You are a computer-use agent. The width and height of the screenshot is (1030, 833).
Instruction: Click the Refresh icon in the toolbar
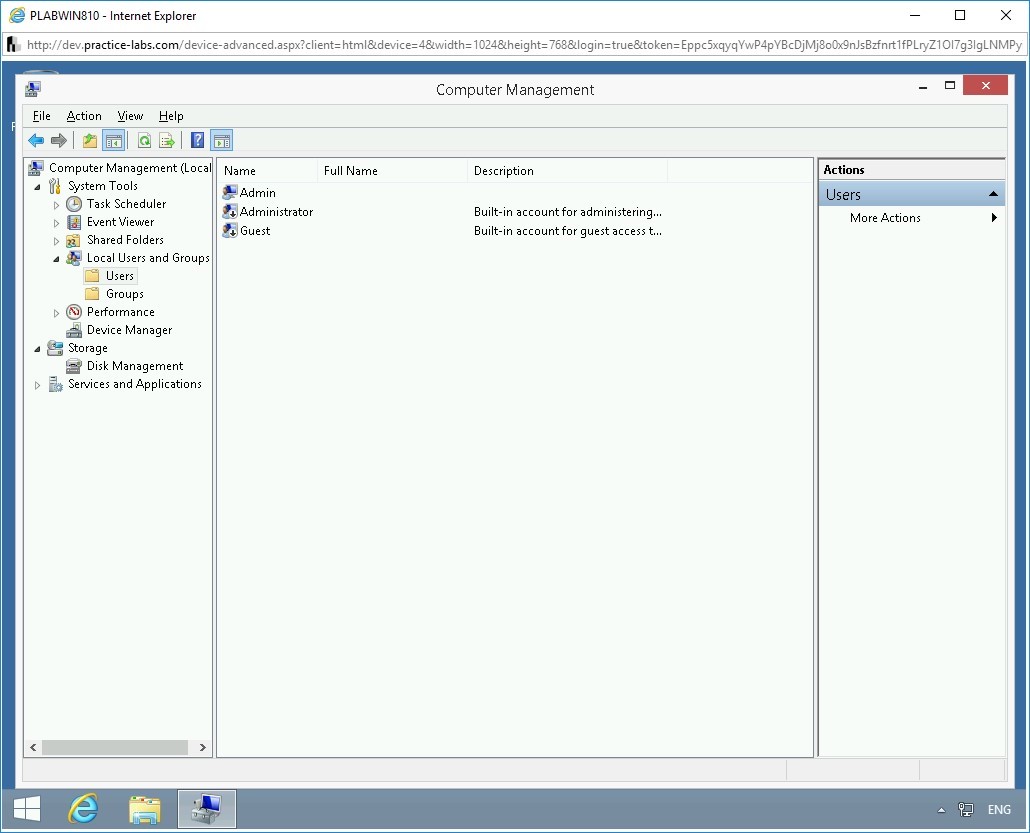[x=142, y=140]
